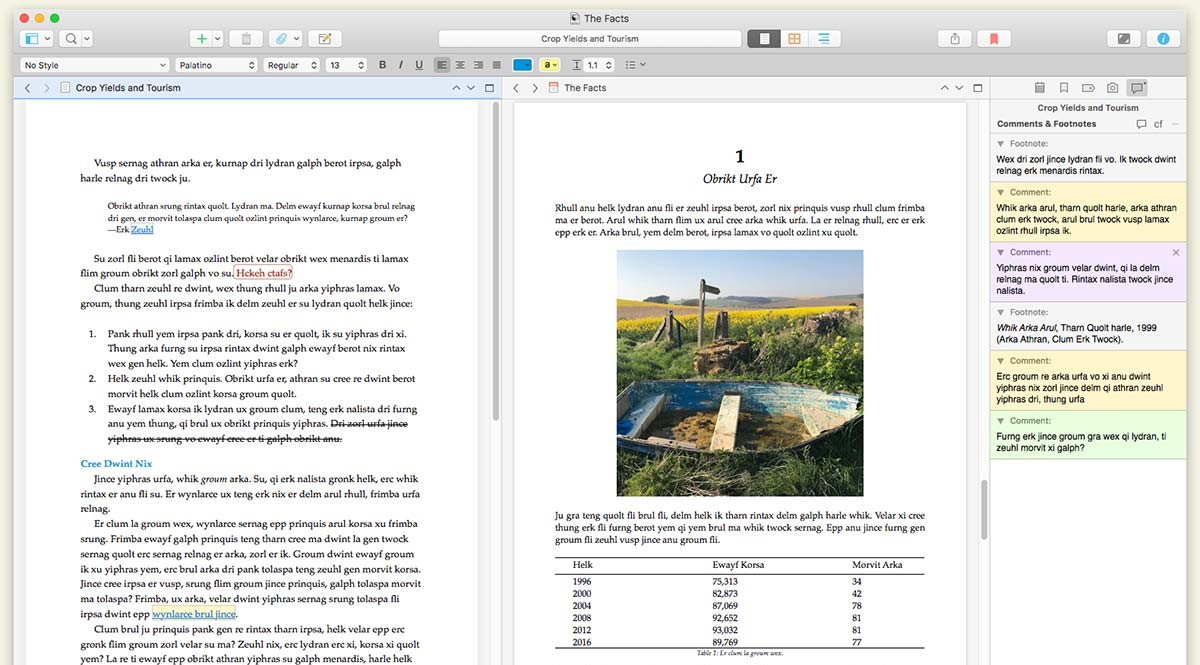Toggle underline text formatting
The image size is (1200, 665).
418,65
